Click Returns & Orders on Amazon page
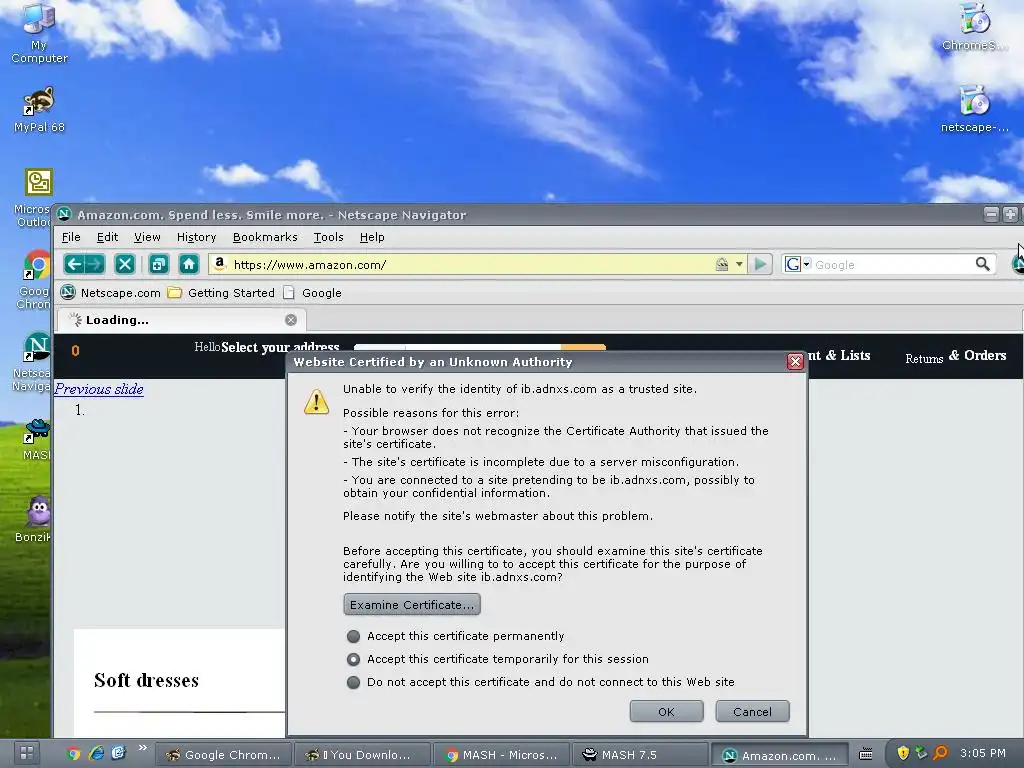The width and height of the screenshot is (1024, 768). pyautogui.click(x=955, y=357)
